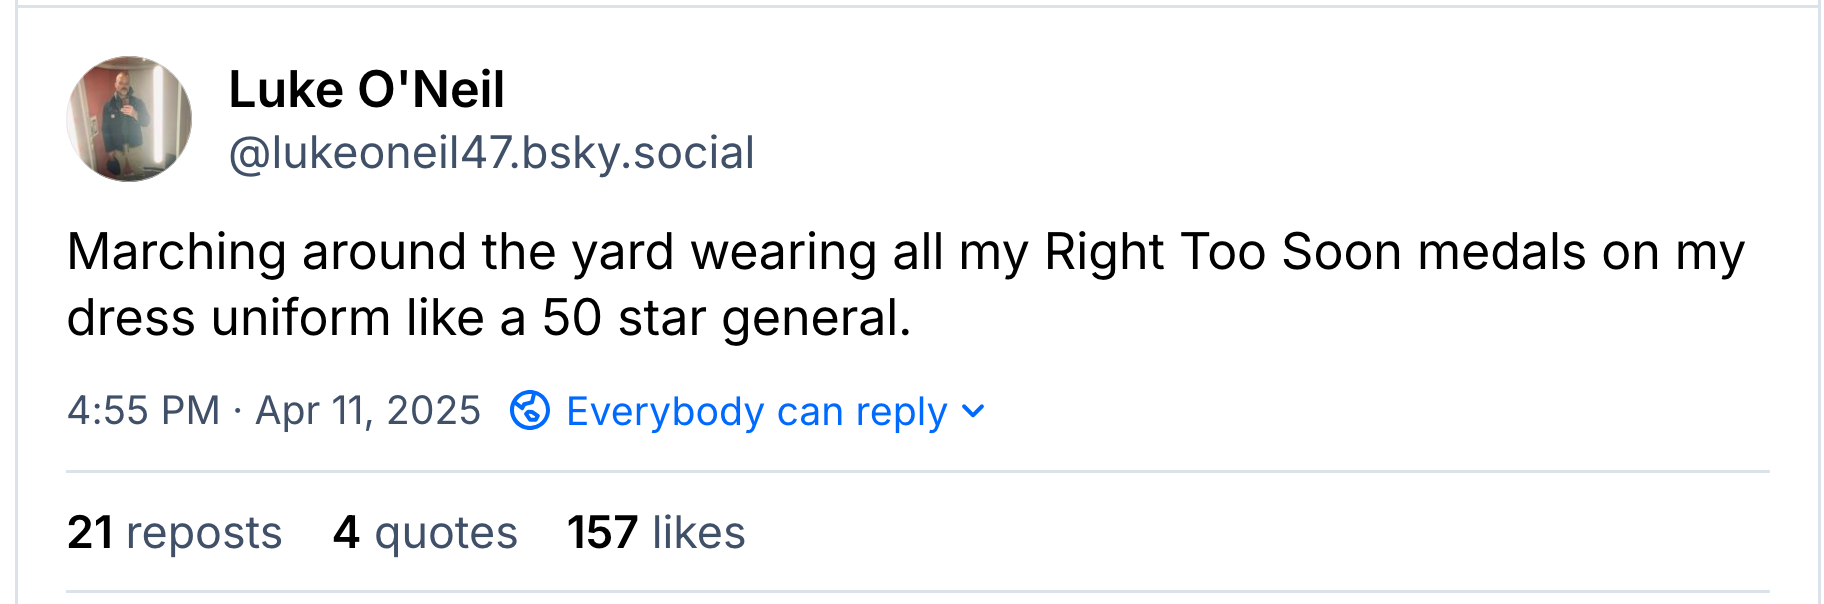This screenshot has height=604, width=1824.
Task: Click the globe reply-settings icon
Action: 529,410
